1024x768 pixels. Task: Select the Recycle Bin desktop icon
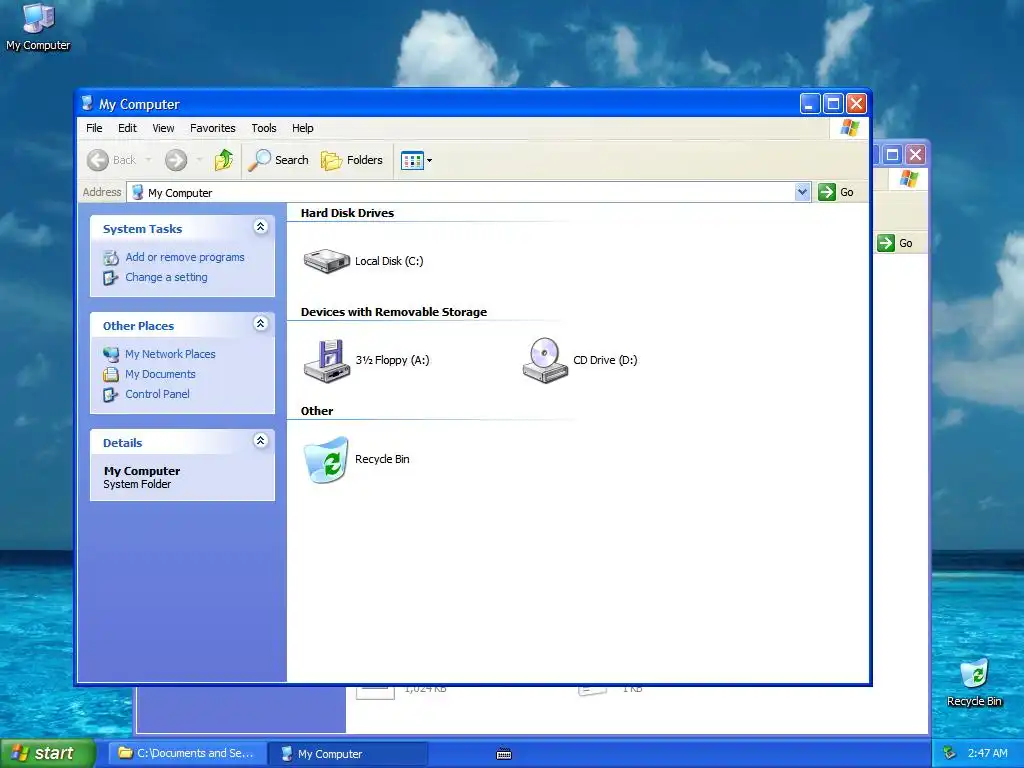tap(974, 683)
